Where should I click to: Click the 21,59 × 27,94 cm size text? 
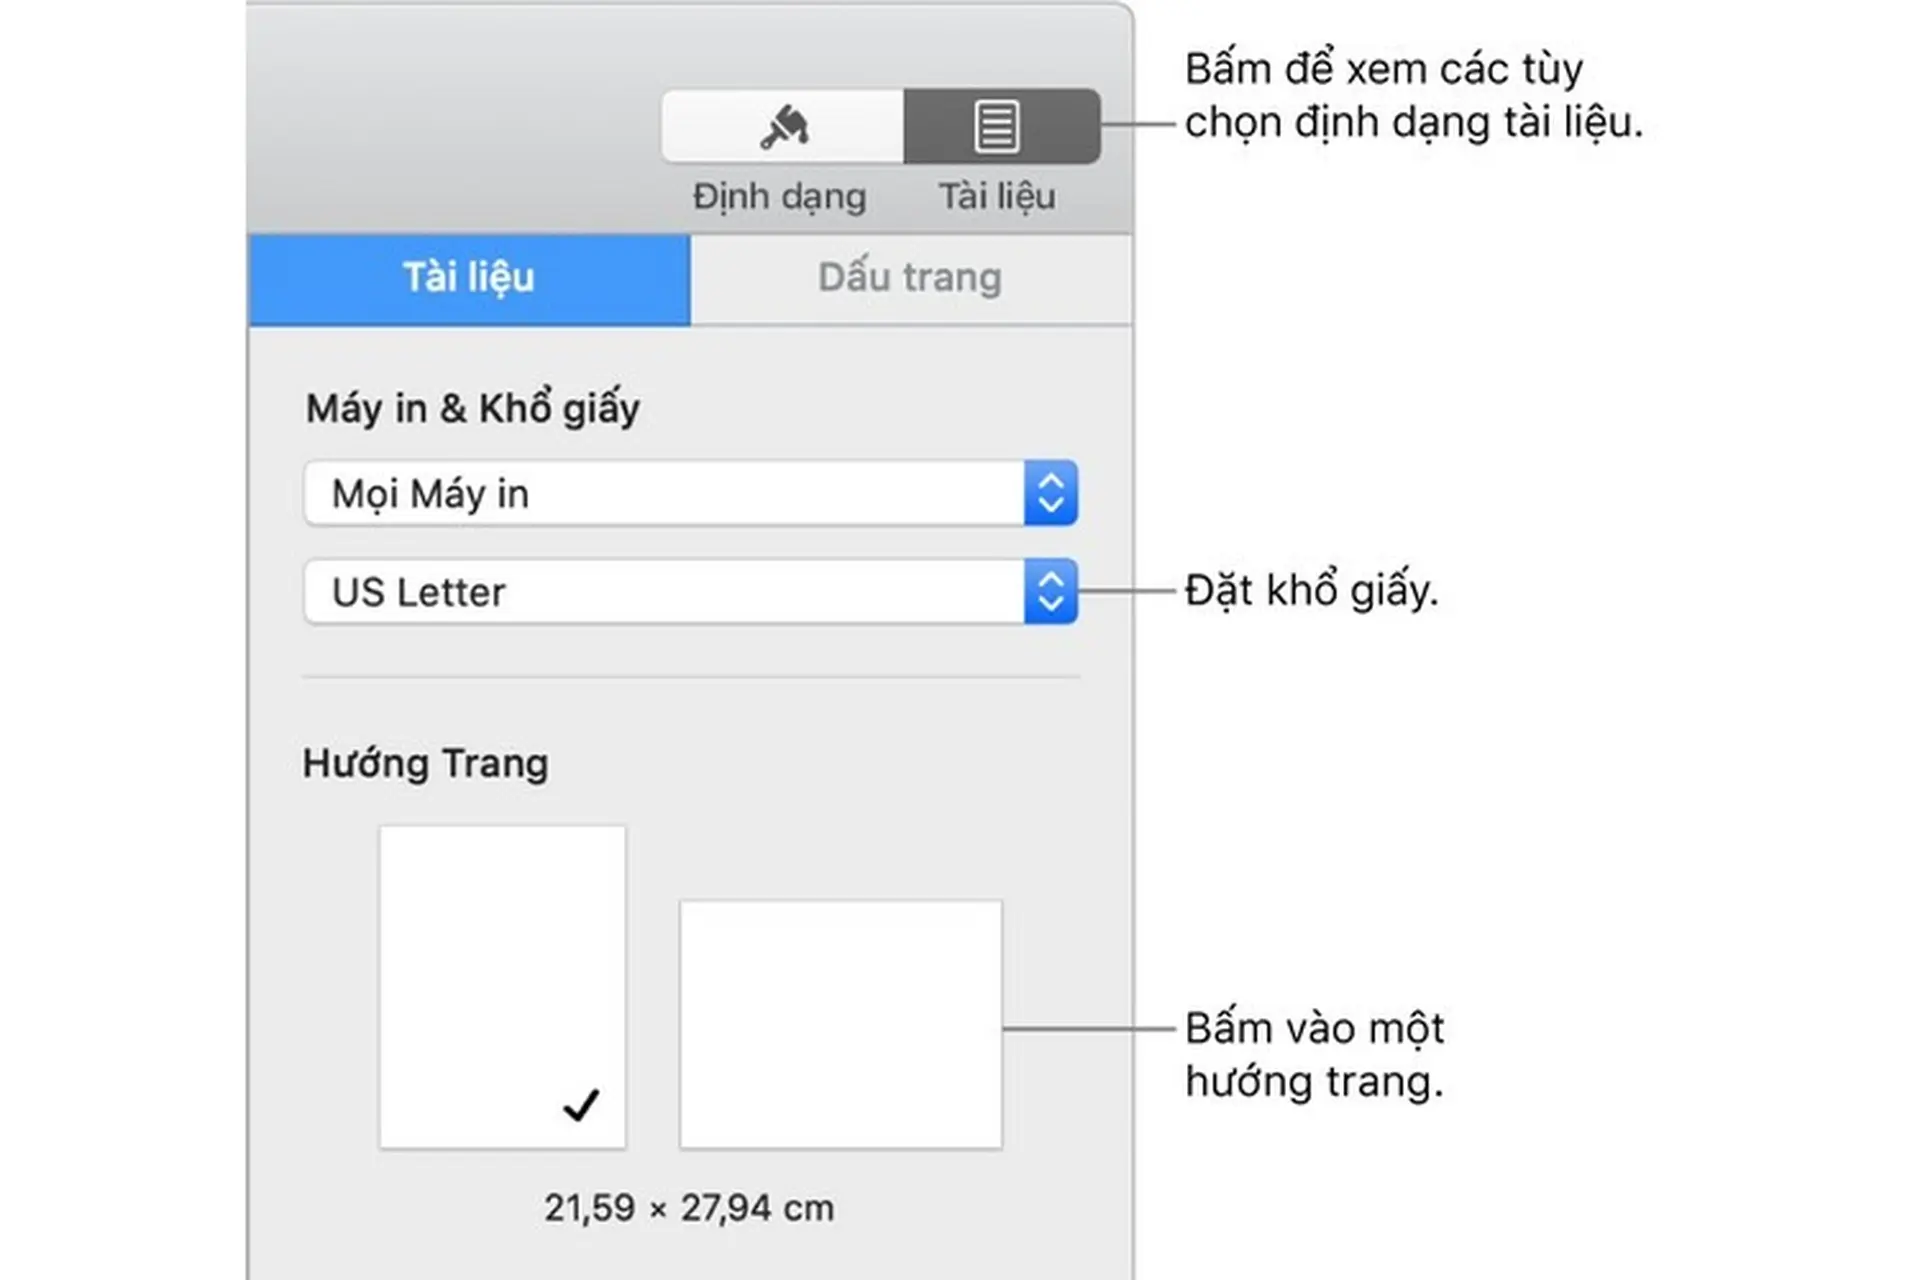[689, 1208]
